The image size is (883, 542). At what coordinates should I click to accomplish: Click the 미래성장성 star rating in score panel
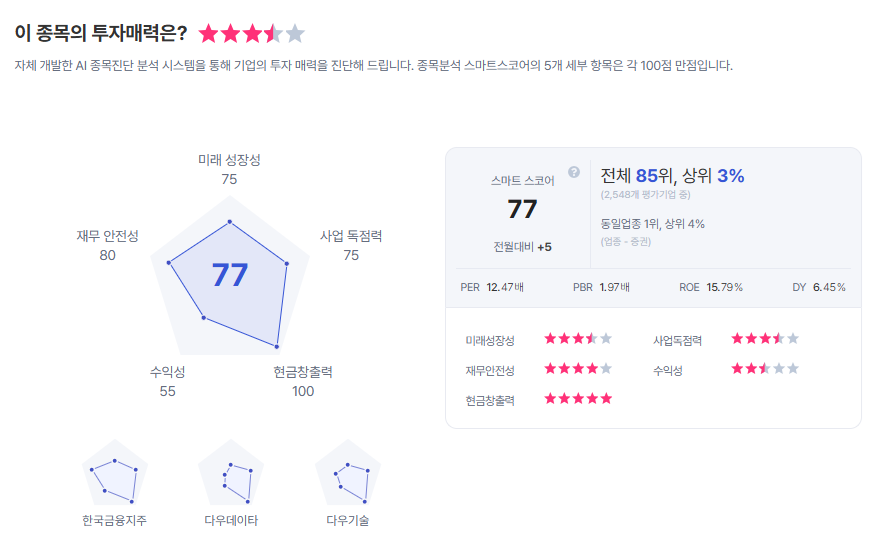pyautogui.click(x=577, y=339)
